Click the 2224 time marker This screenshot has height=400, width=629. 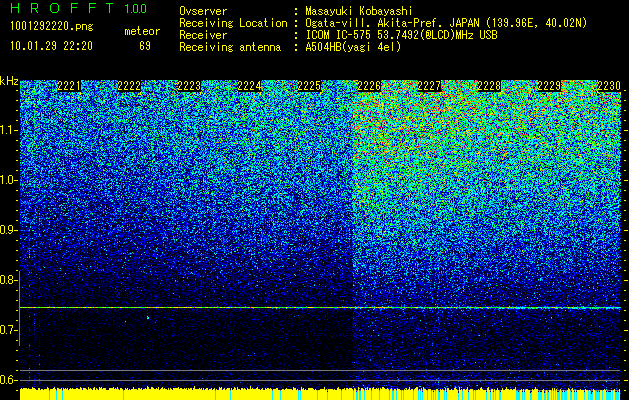pos(249,86)
